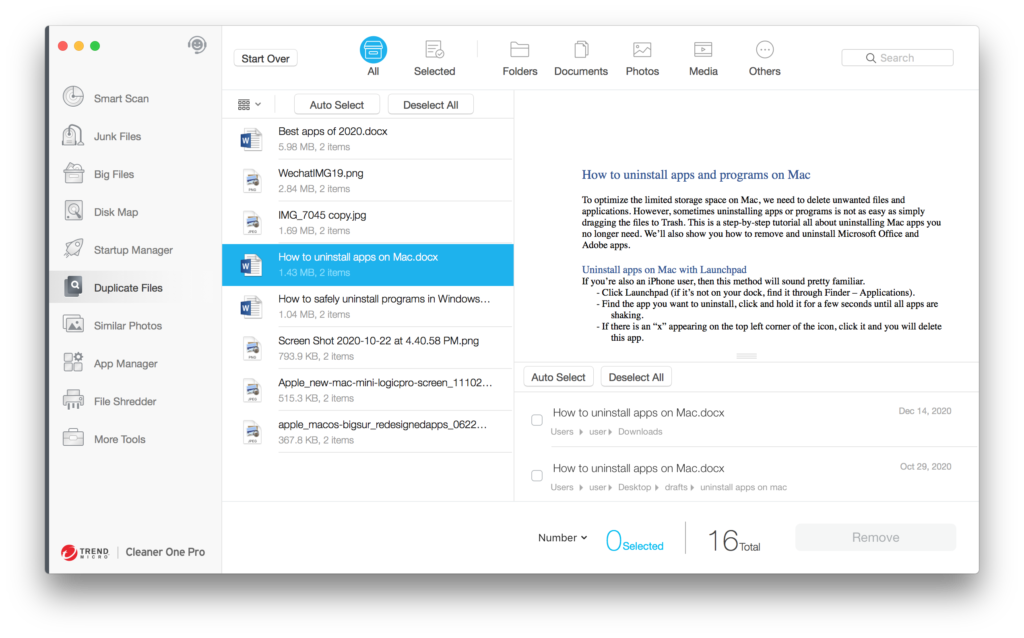The image size is (1024, 638).
Task: Launch the App Manager tool
Action: [125, 364]
